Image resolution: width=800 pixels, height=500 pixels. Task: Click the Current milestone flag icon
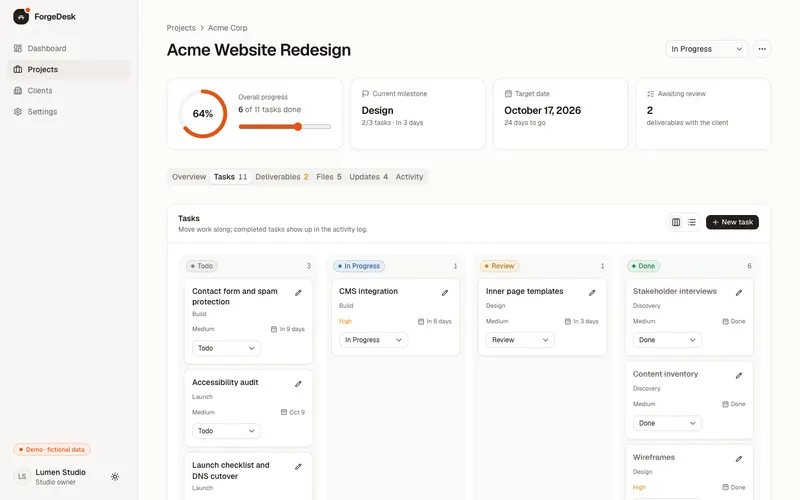coord(365,94)
